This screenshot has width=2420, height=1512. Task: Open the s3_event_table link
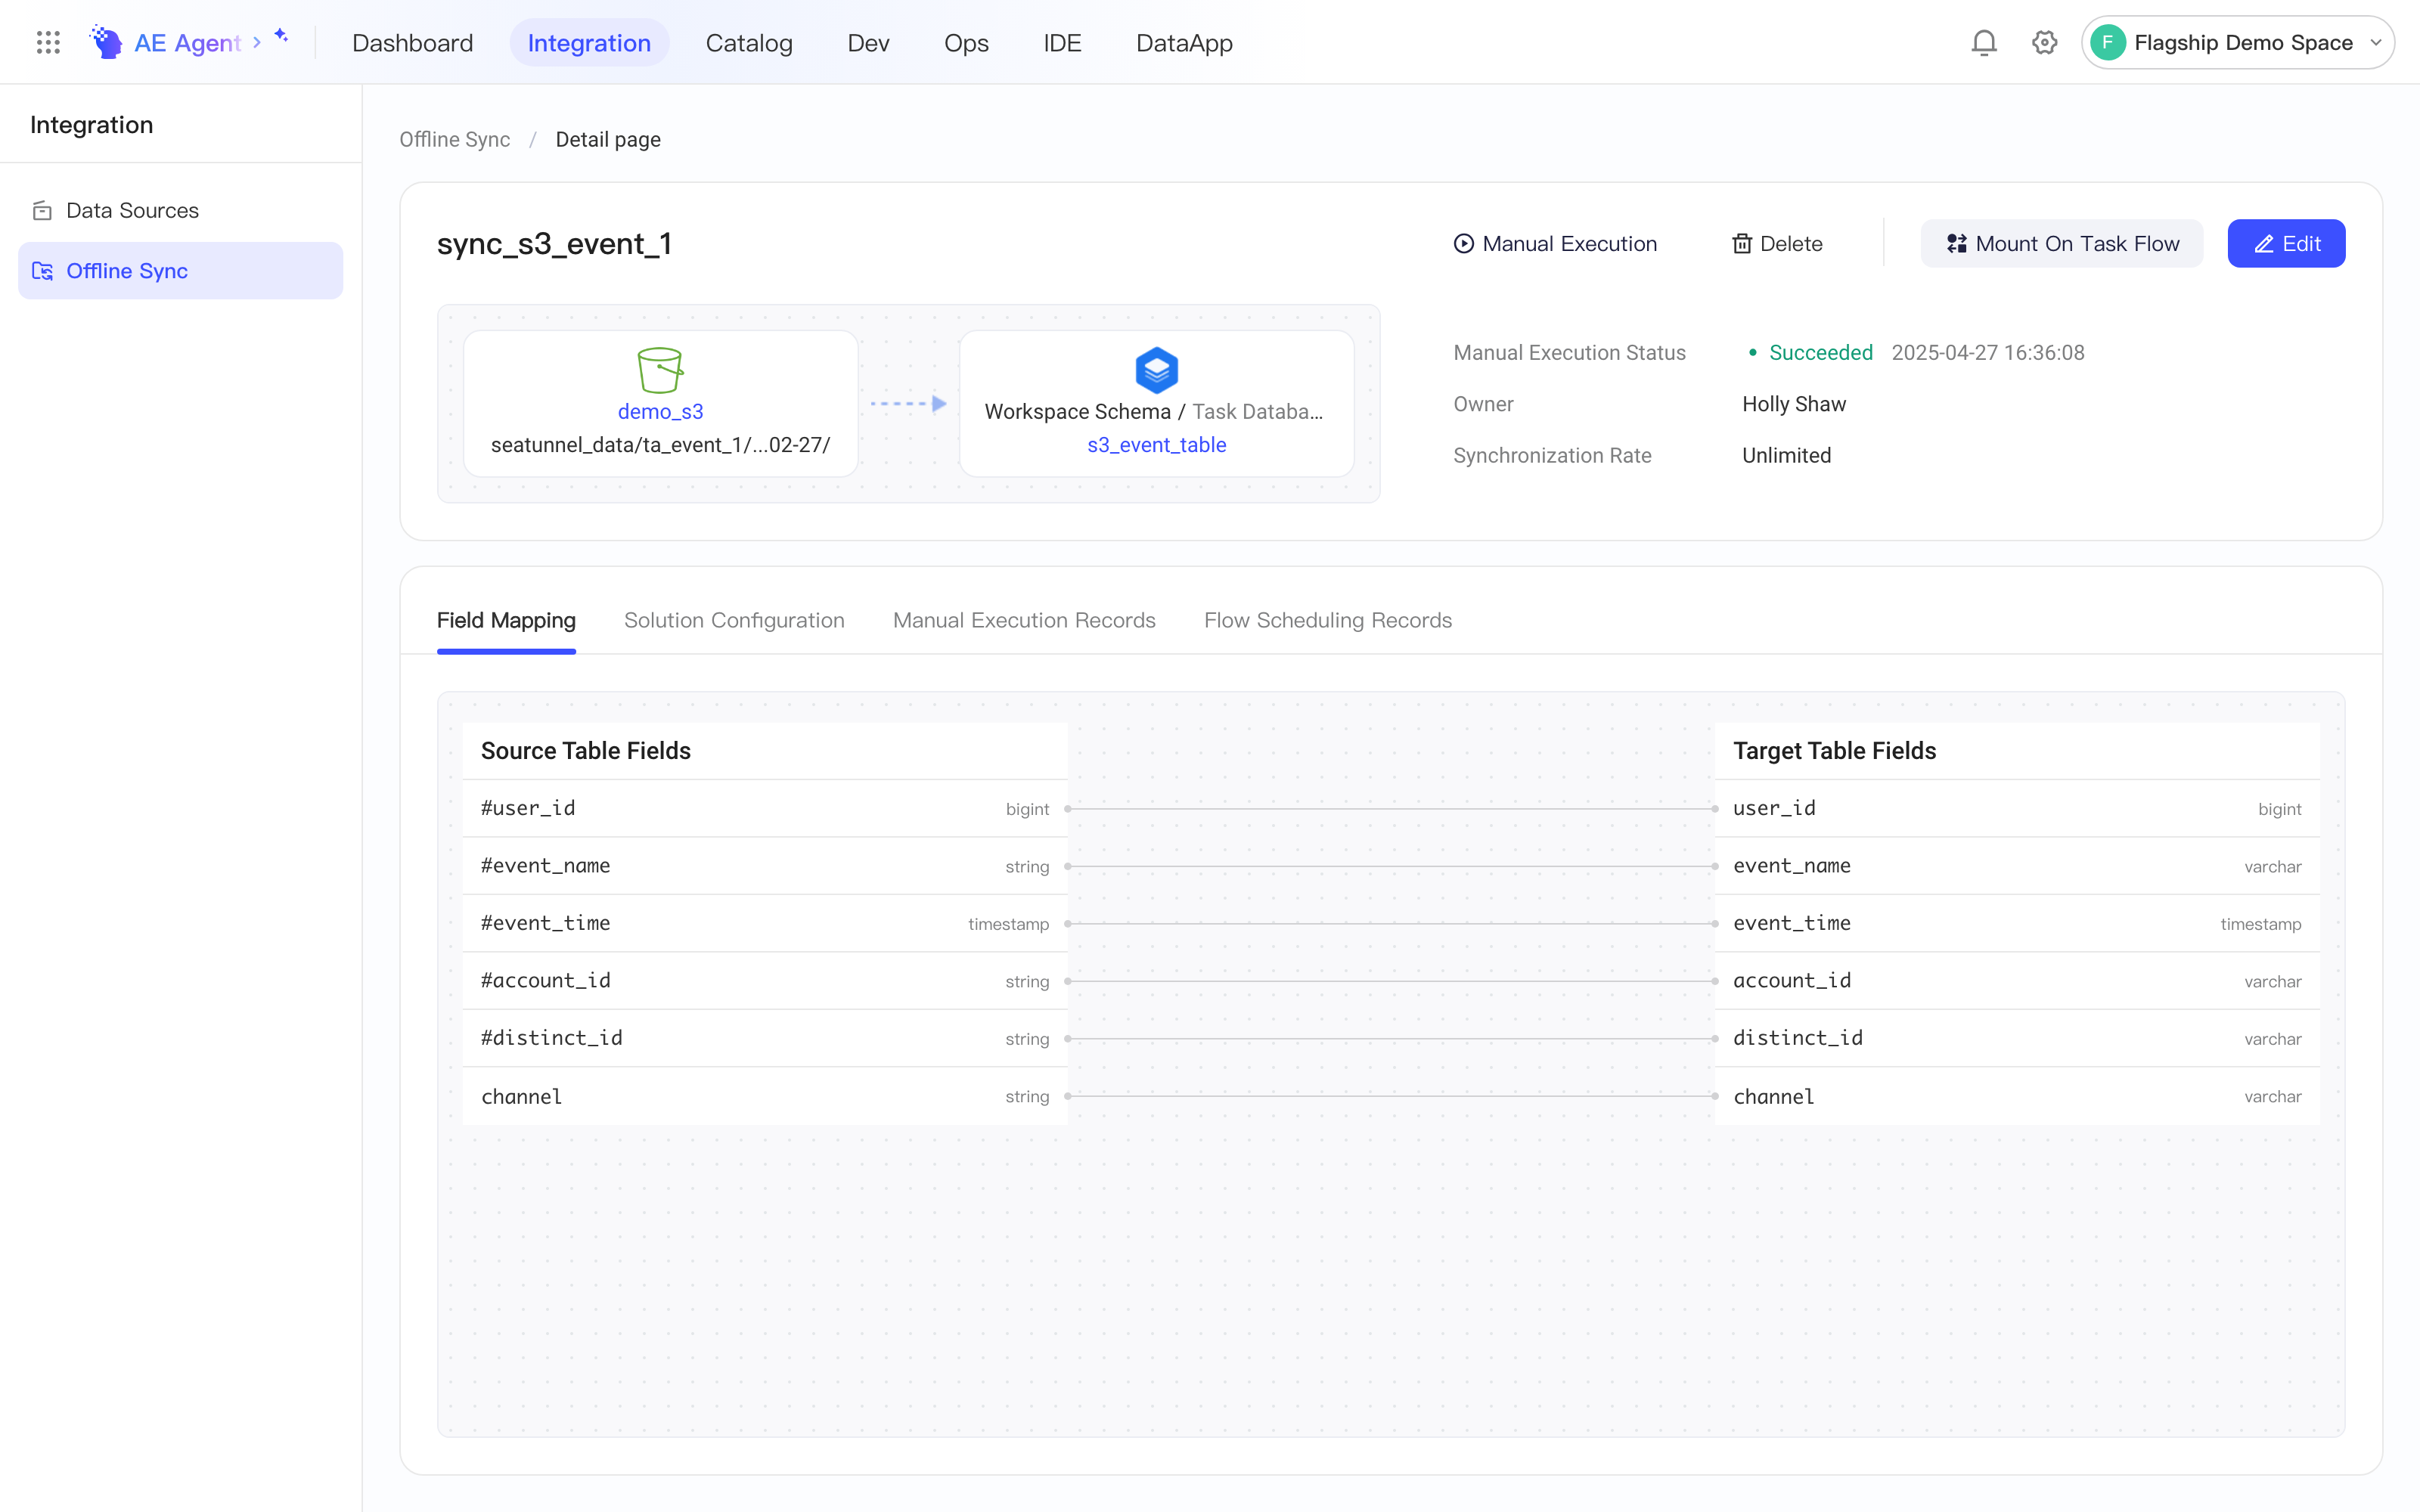click(1156, 444)
